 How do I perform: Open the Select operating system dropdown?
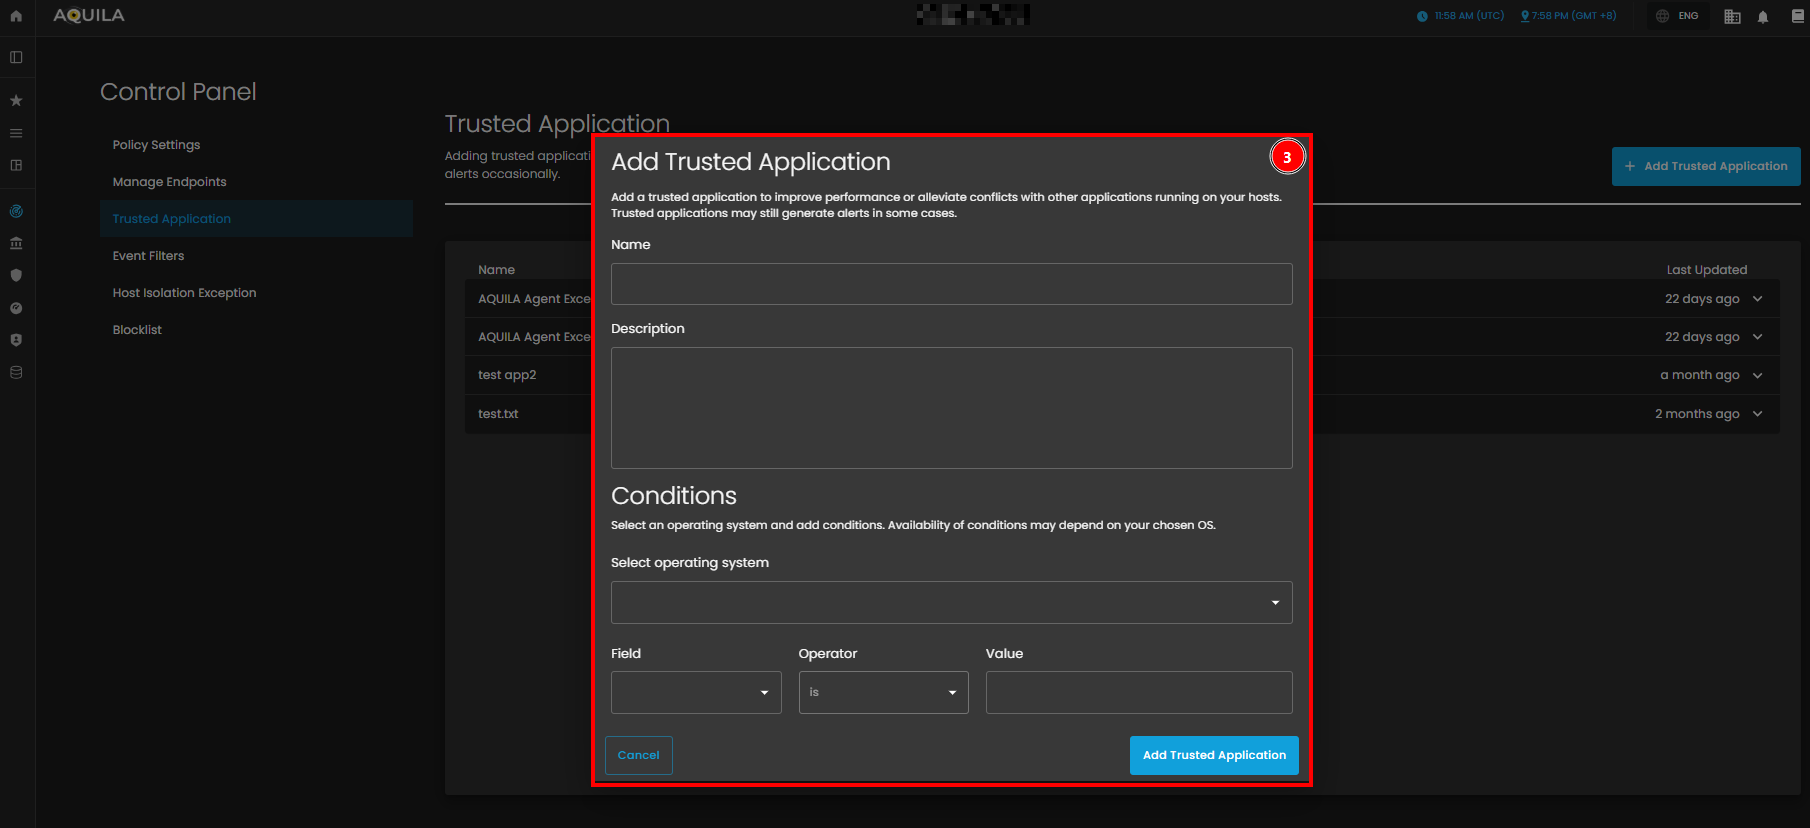coord(951,602)
